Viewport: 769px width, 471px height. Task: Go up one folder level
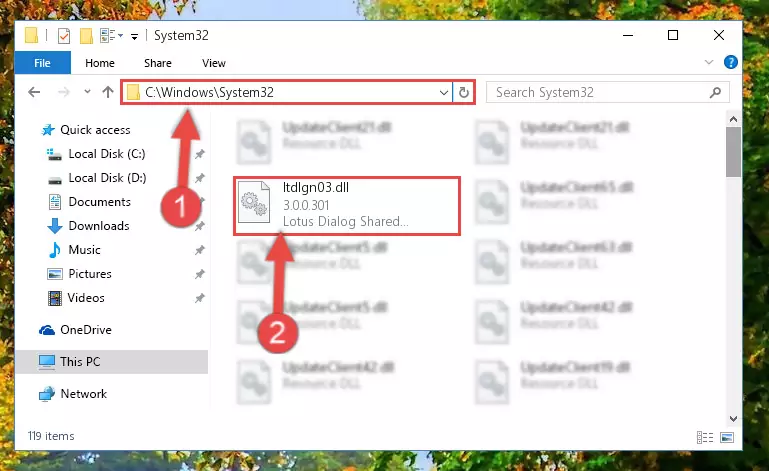108,92
